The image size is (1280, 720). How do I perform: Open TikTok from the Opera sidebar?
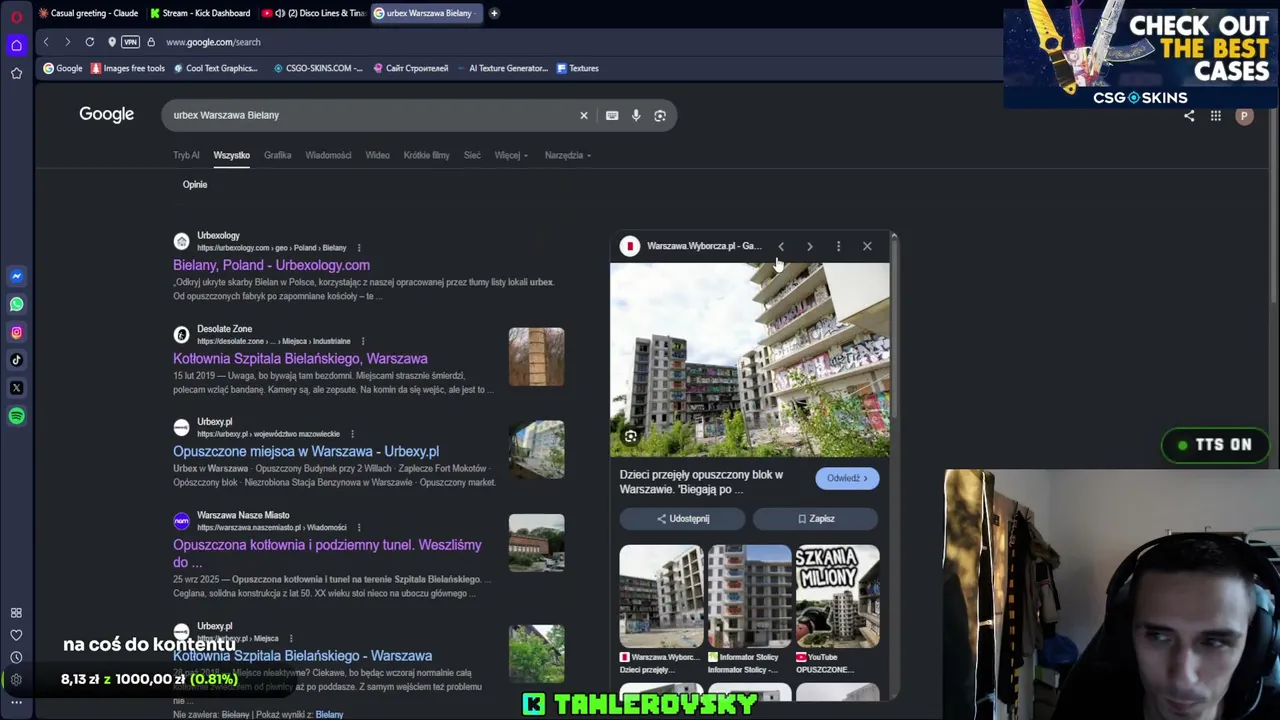pyautogui.click(x=16, y=360)
